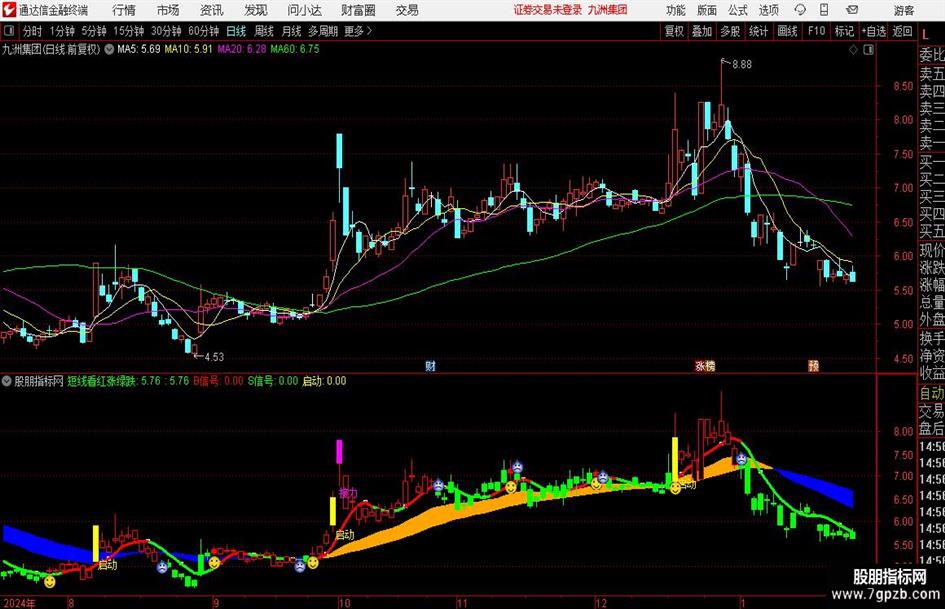Click the 返回 back button
The width and height of the screenshot is (945, 609).
902,31
